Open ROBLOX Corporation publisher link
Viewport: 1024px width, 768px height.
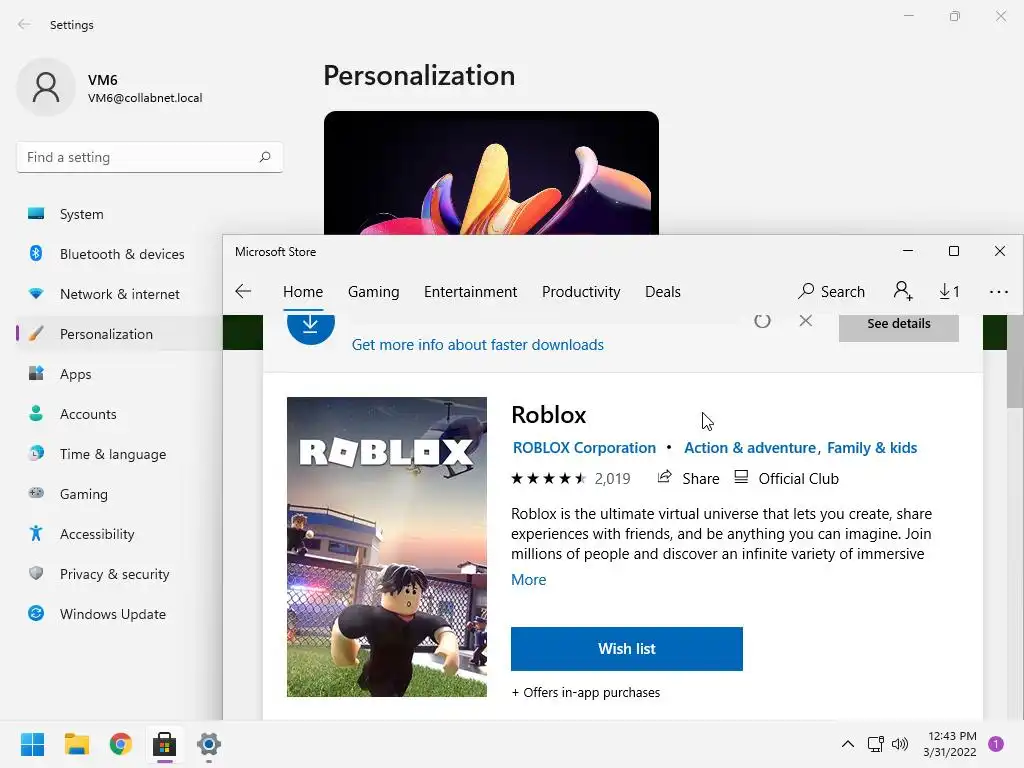tap(584, 448)
